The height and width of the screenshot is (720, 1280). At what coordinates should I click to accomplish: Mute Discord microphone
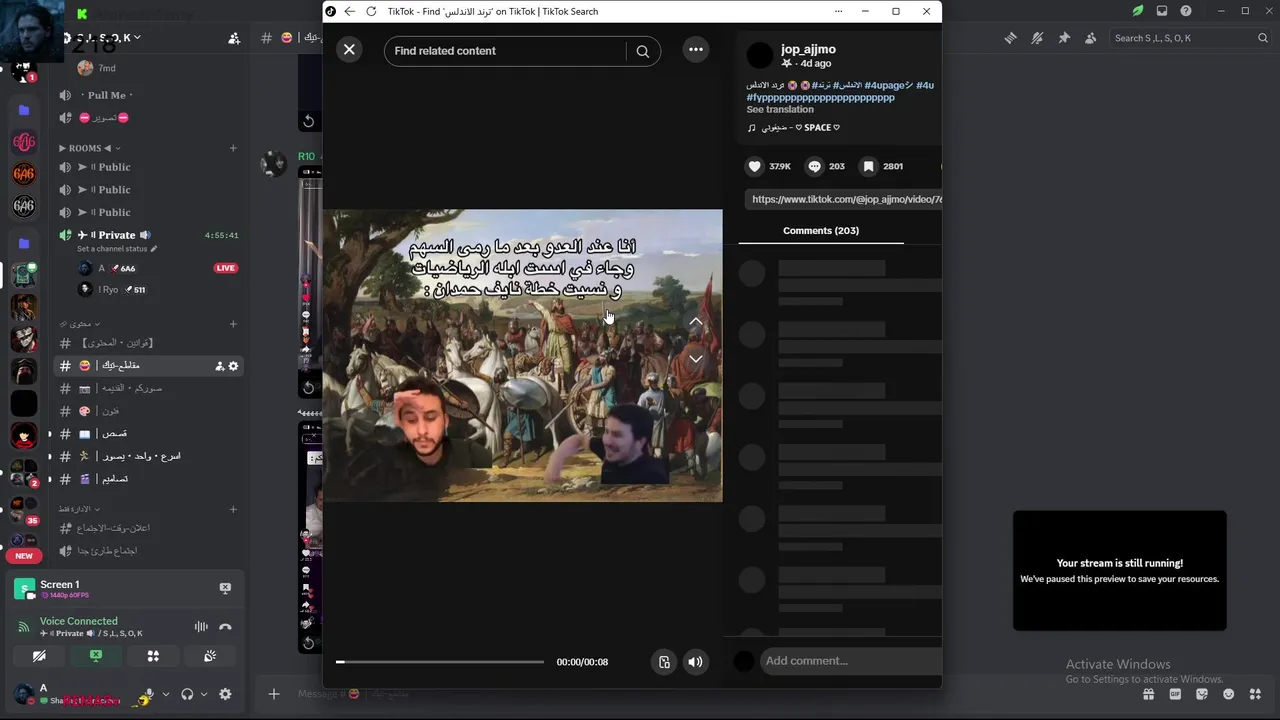[x=148, y=694]
